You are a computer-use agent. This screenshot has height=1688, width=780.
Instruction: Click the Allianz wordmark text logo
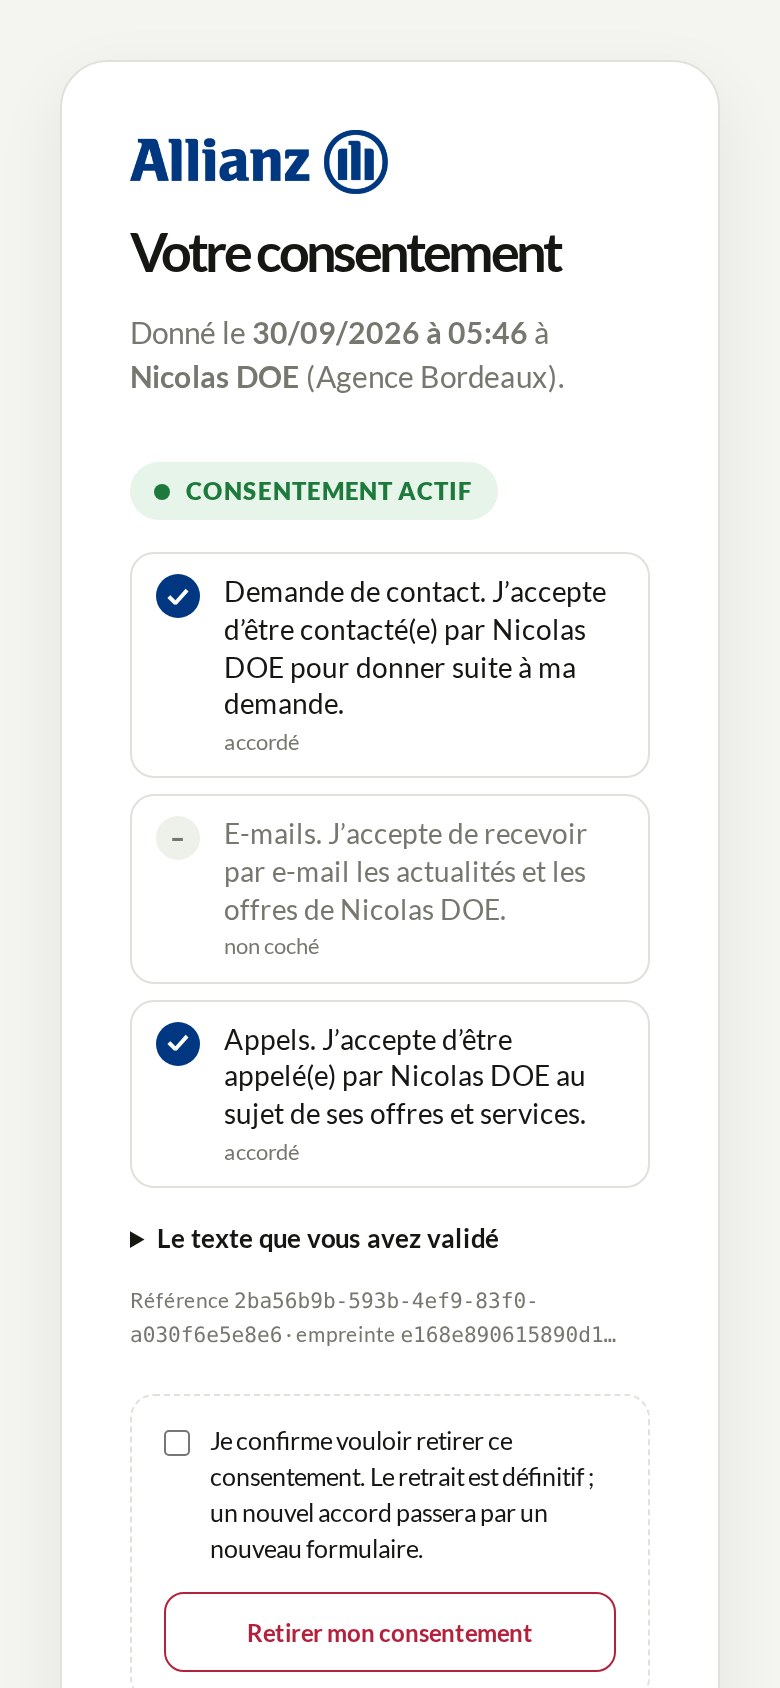[220, 161]
